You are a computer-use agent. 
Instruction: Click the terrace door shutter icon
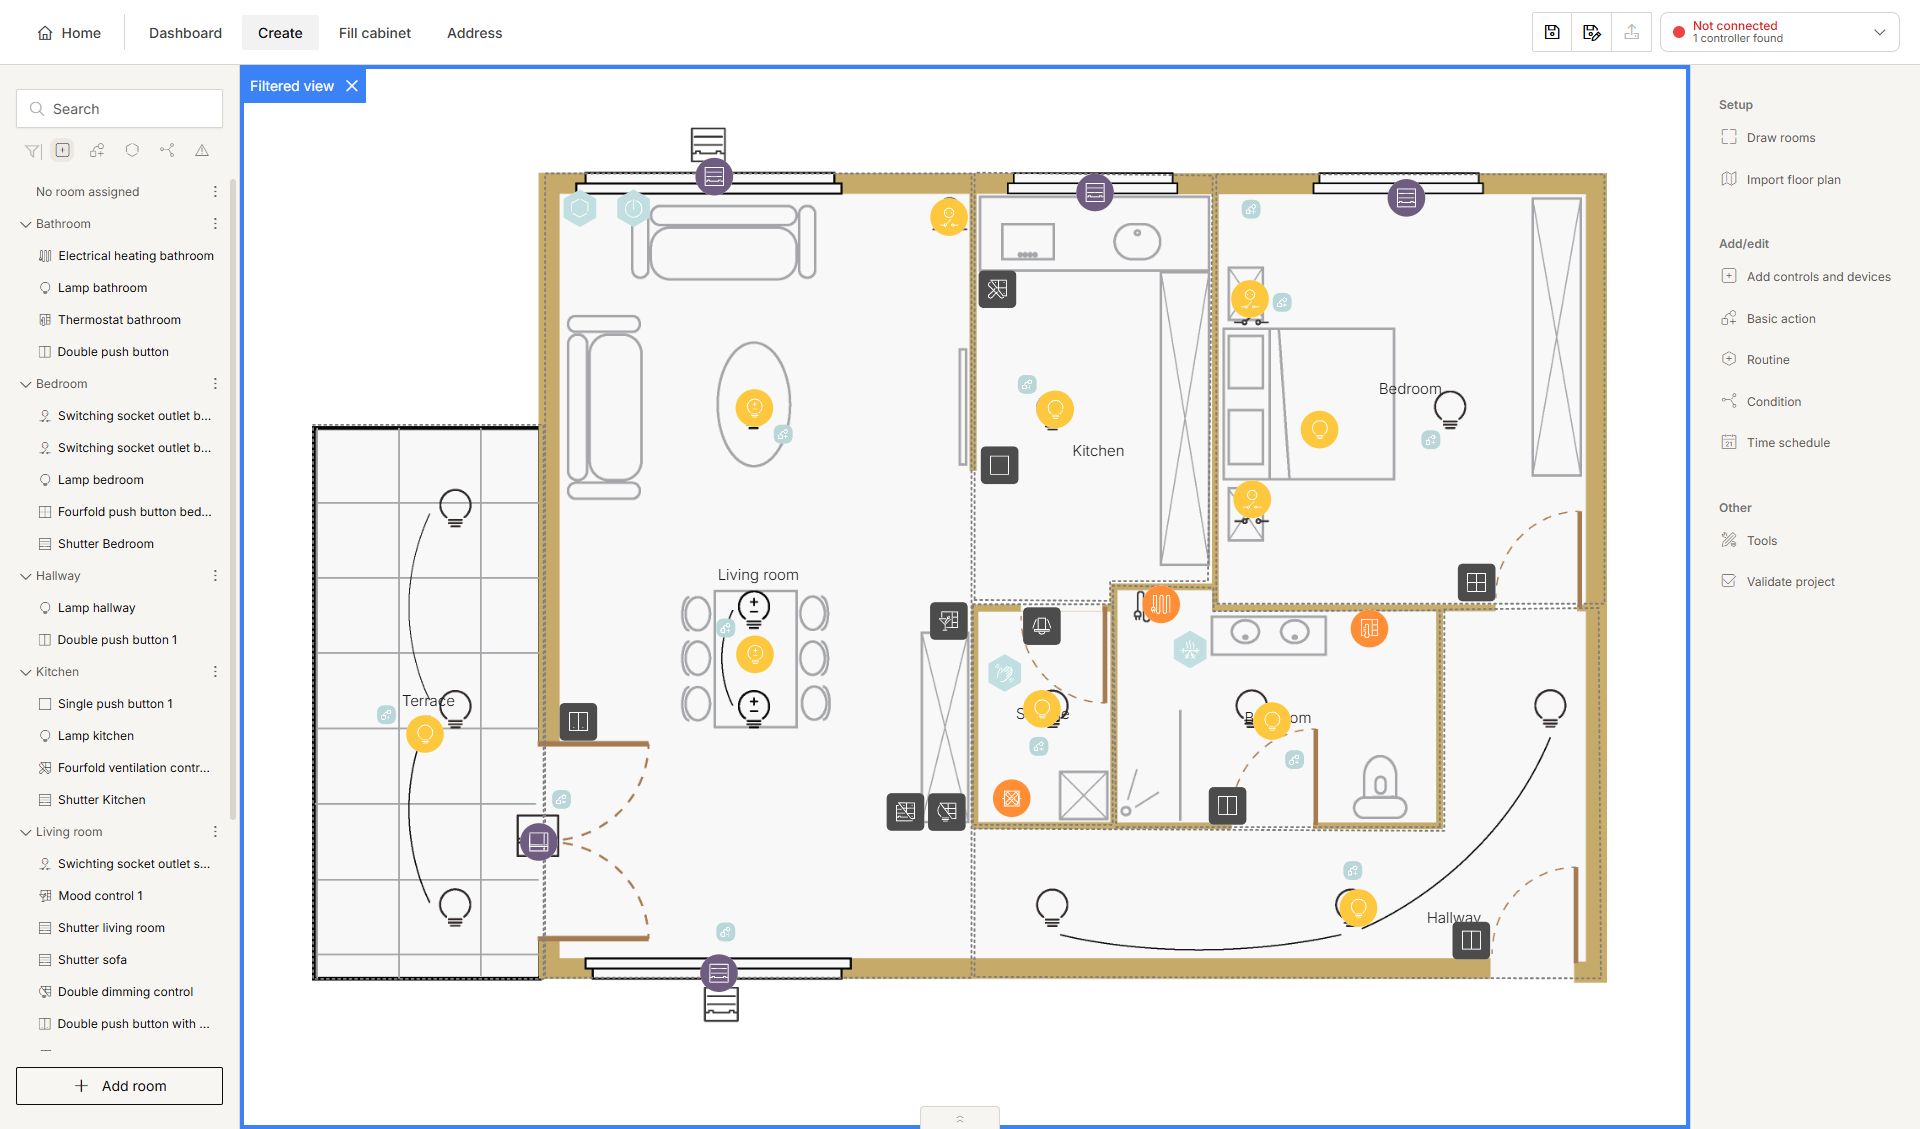pos(538,841)
